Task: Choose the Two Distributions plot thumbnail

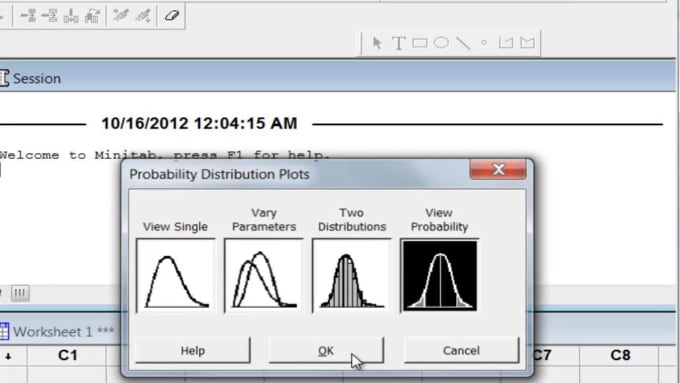Action: (351, 275)
